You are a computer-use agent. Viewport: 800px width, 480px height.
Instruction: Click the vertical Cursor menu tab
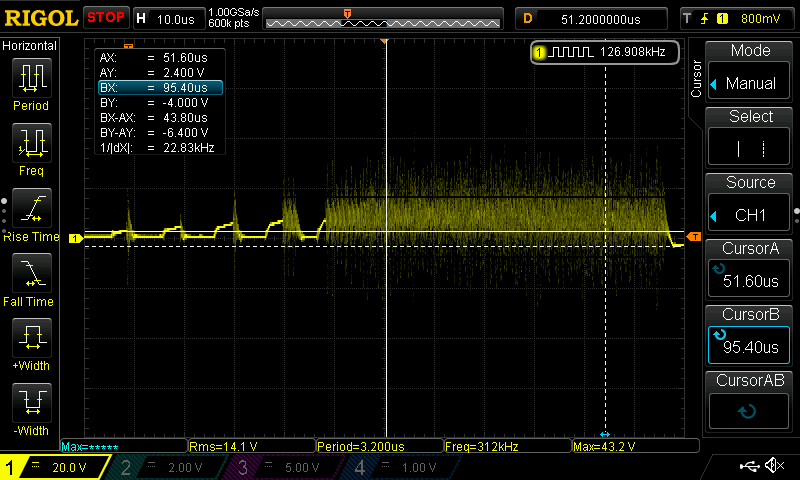[696, 79]
